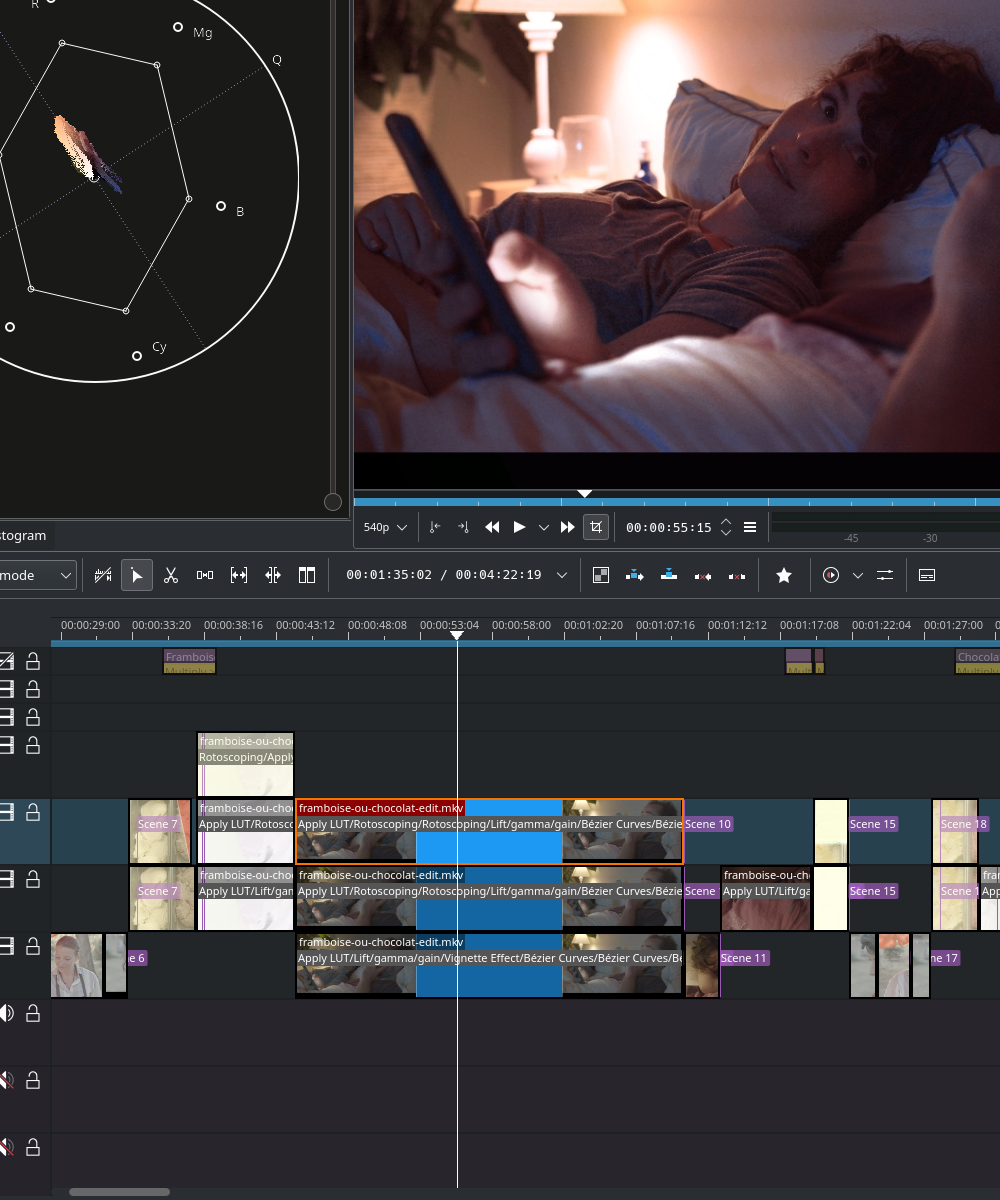Activate the Spacer tool in timeline toolbar
Image resolution: width=1000 pixels, height=1200 pixels.
[205, 575]
